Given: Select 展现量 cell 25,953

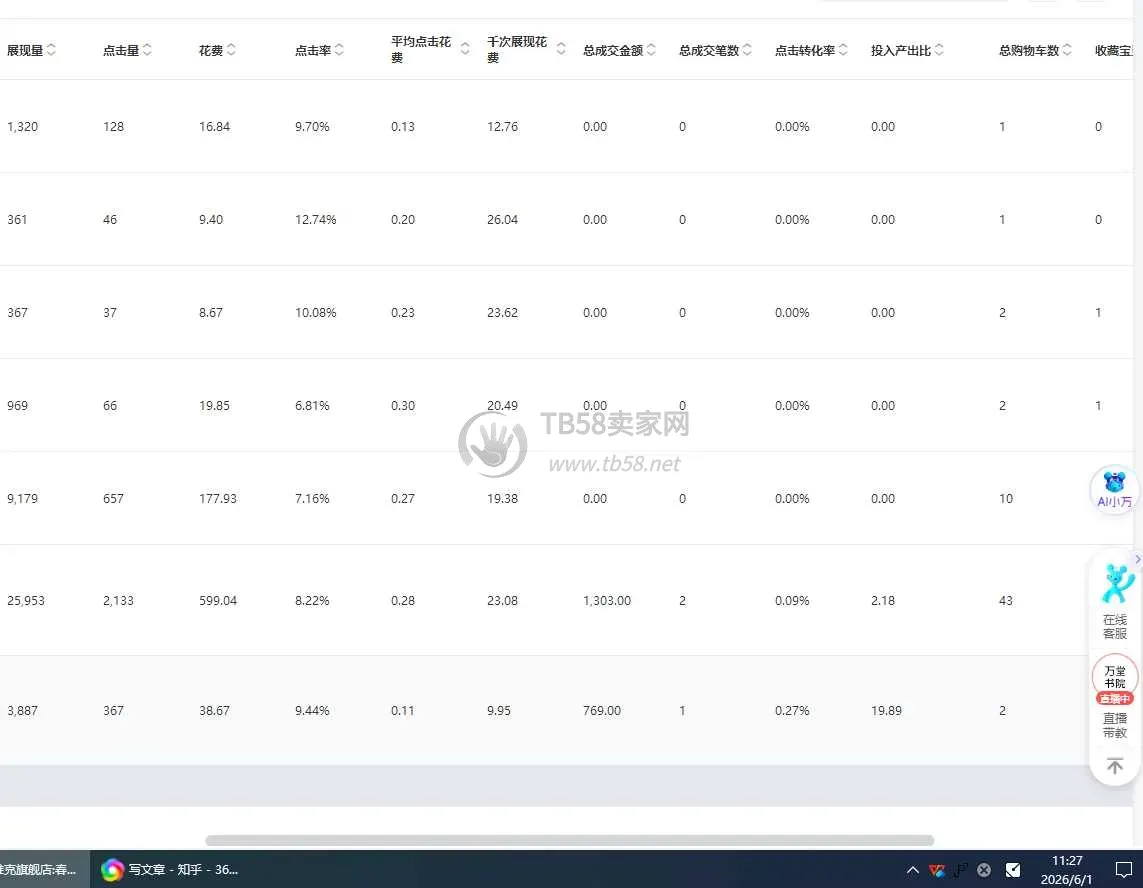Looking at the screenshot, I should (26, 601).
